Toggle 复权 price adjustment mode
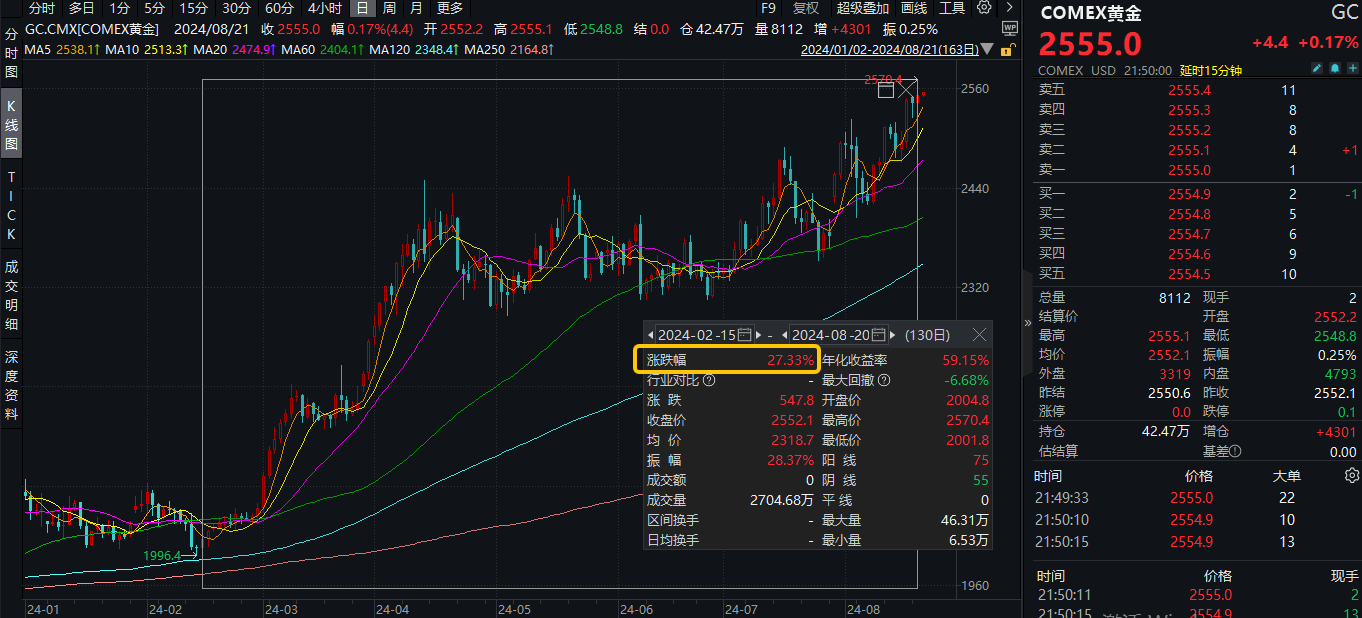 806,8
